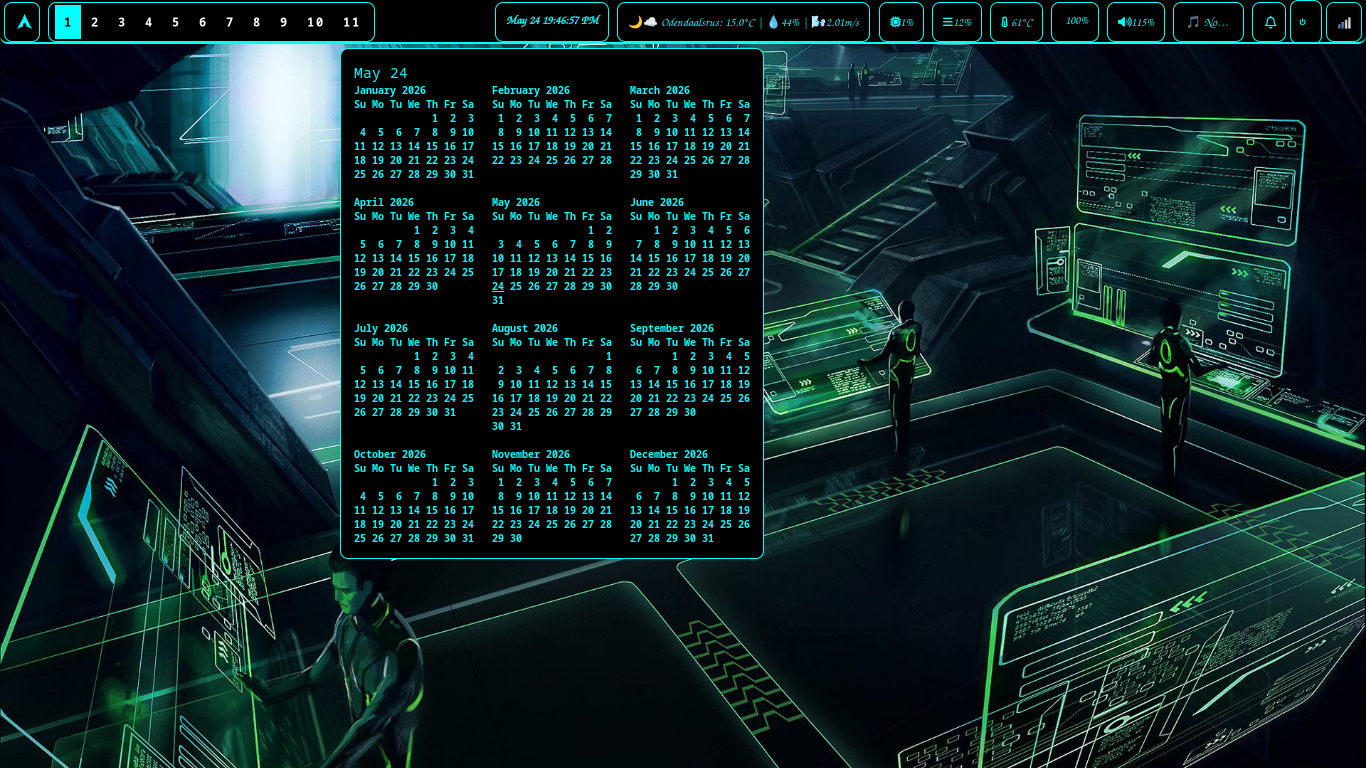Click the June 2026 month title
1366x768 pixels.
click(657, 202)
